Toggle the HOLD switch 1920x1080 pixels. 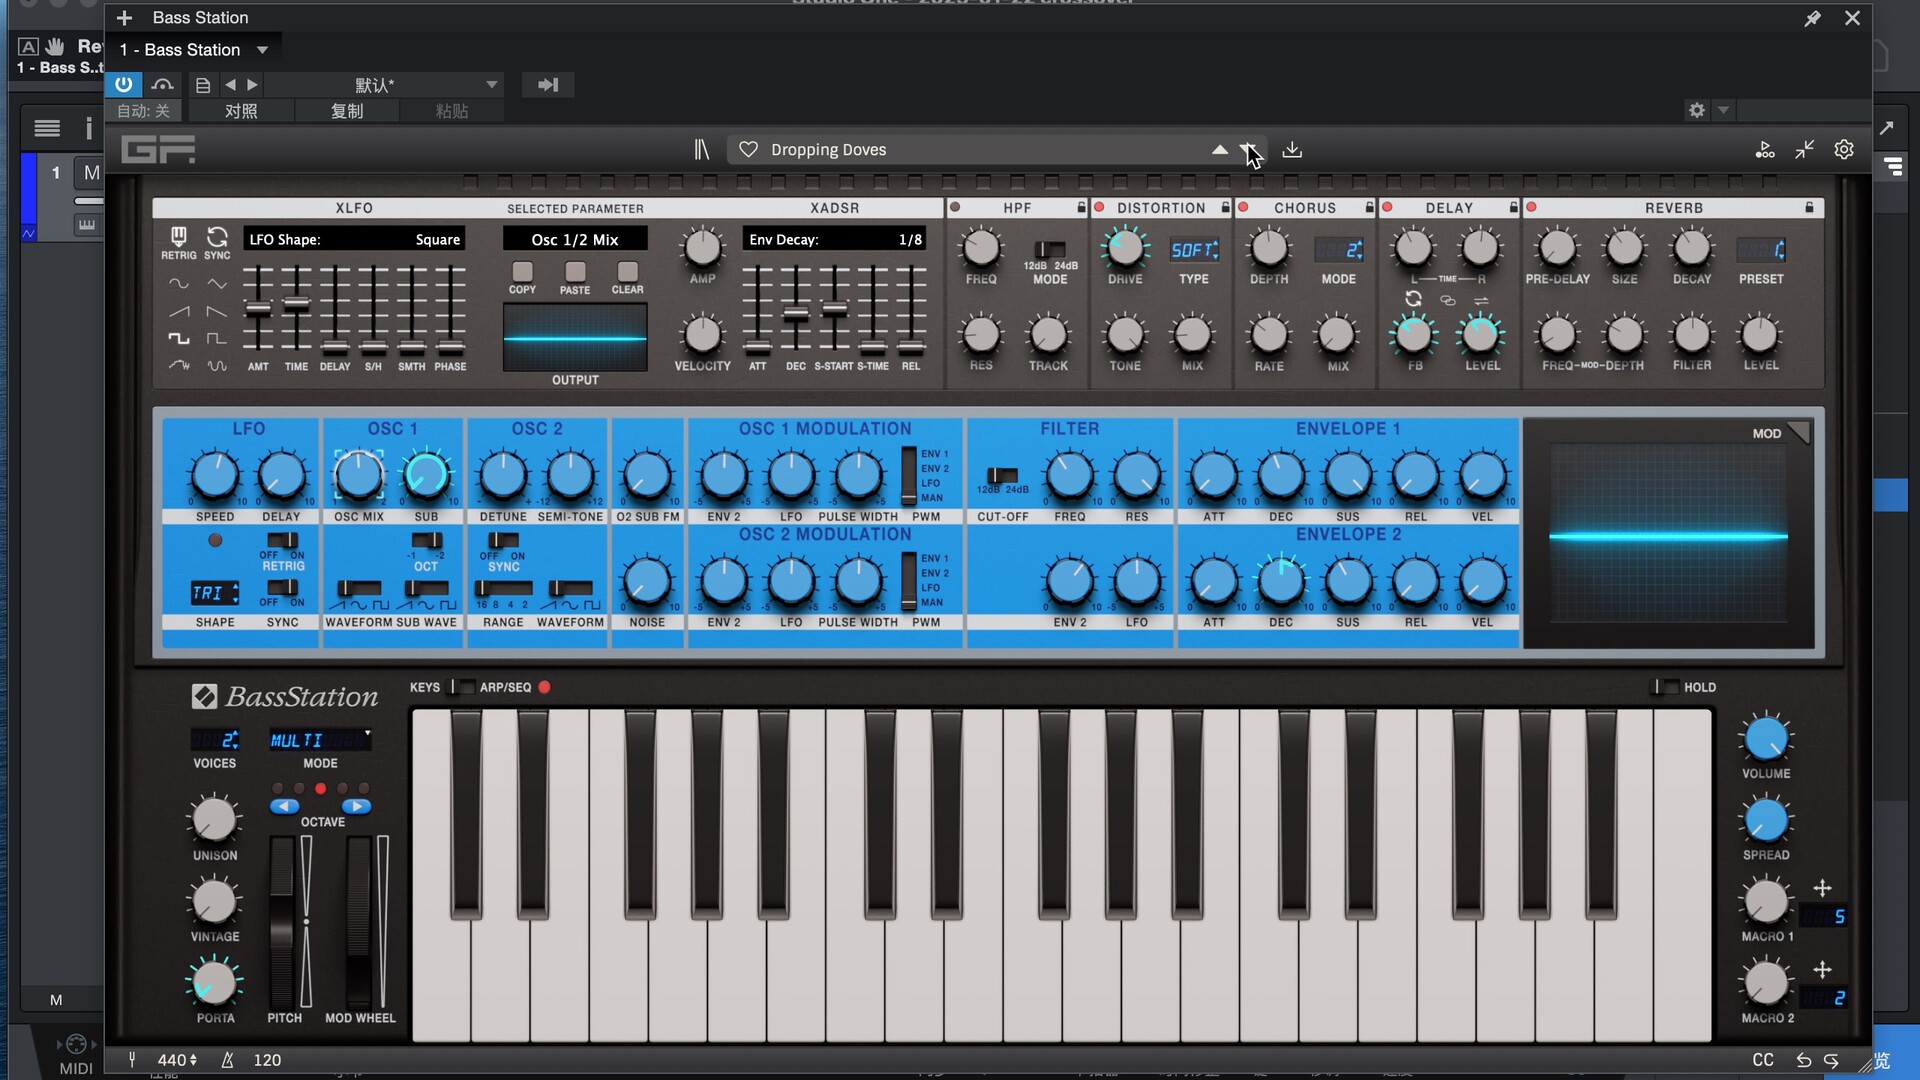click(1666, 687)
